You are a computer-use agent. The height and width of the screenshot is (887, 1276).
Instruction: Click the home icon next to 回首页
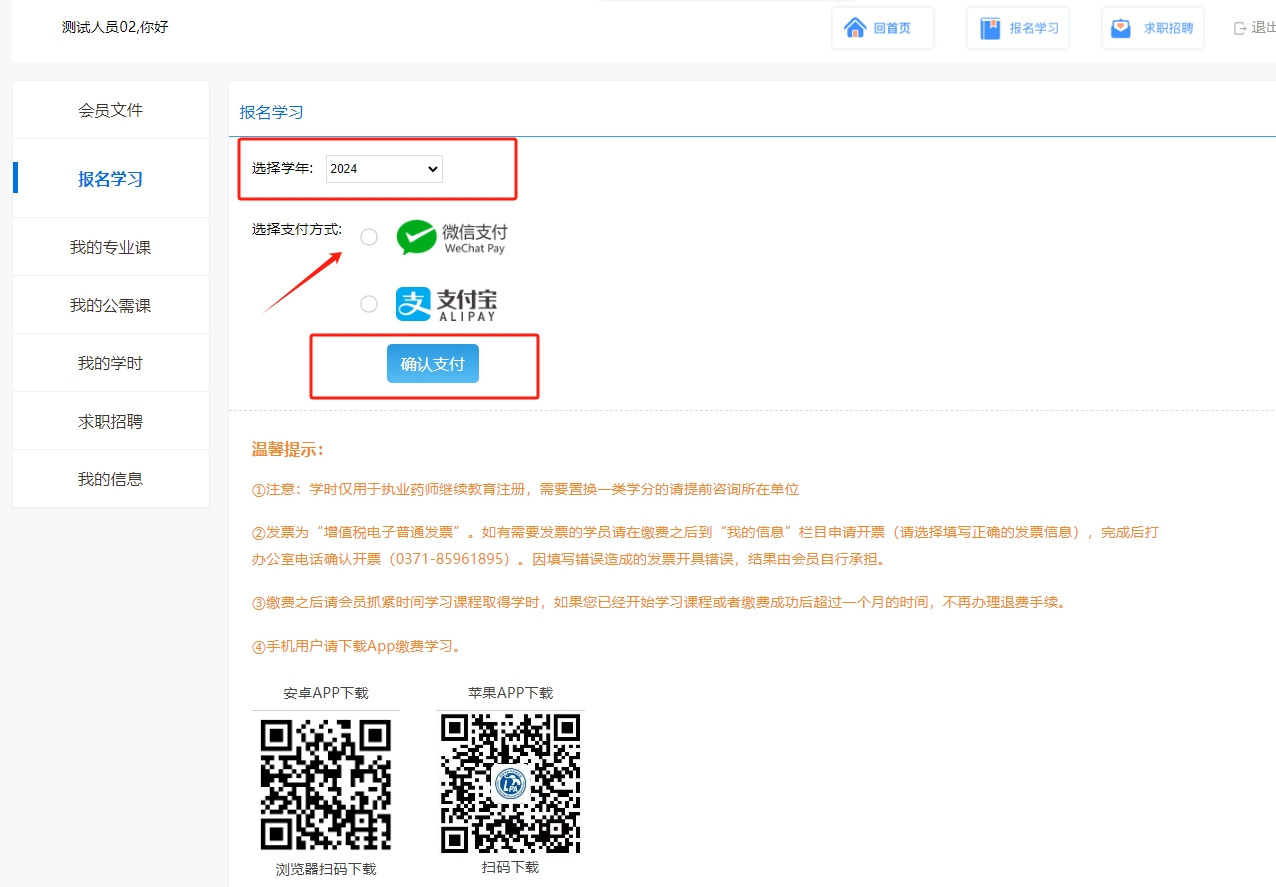pyautogui.click(x=854, y=28)
